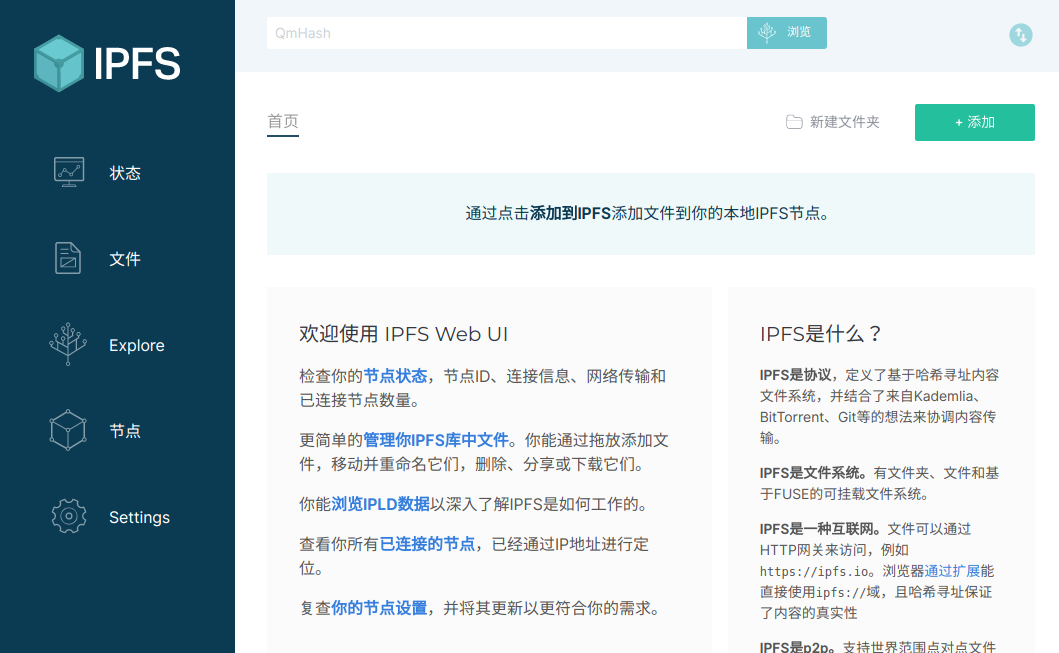1059x653 pixels.
Task: Click the IPFS是一种互联网 bold text
Action: [x=816, y=529]
